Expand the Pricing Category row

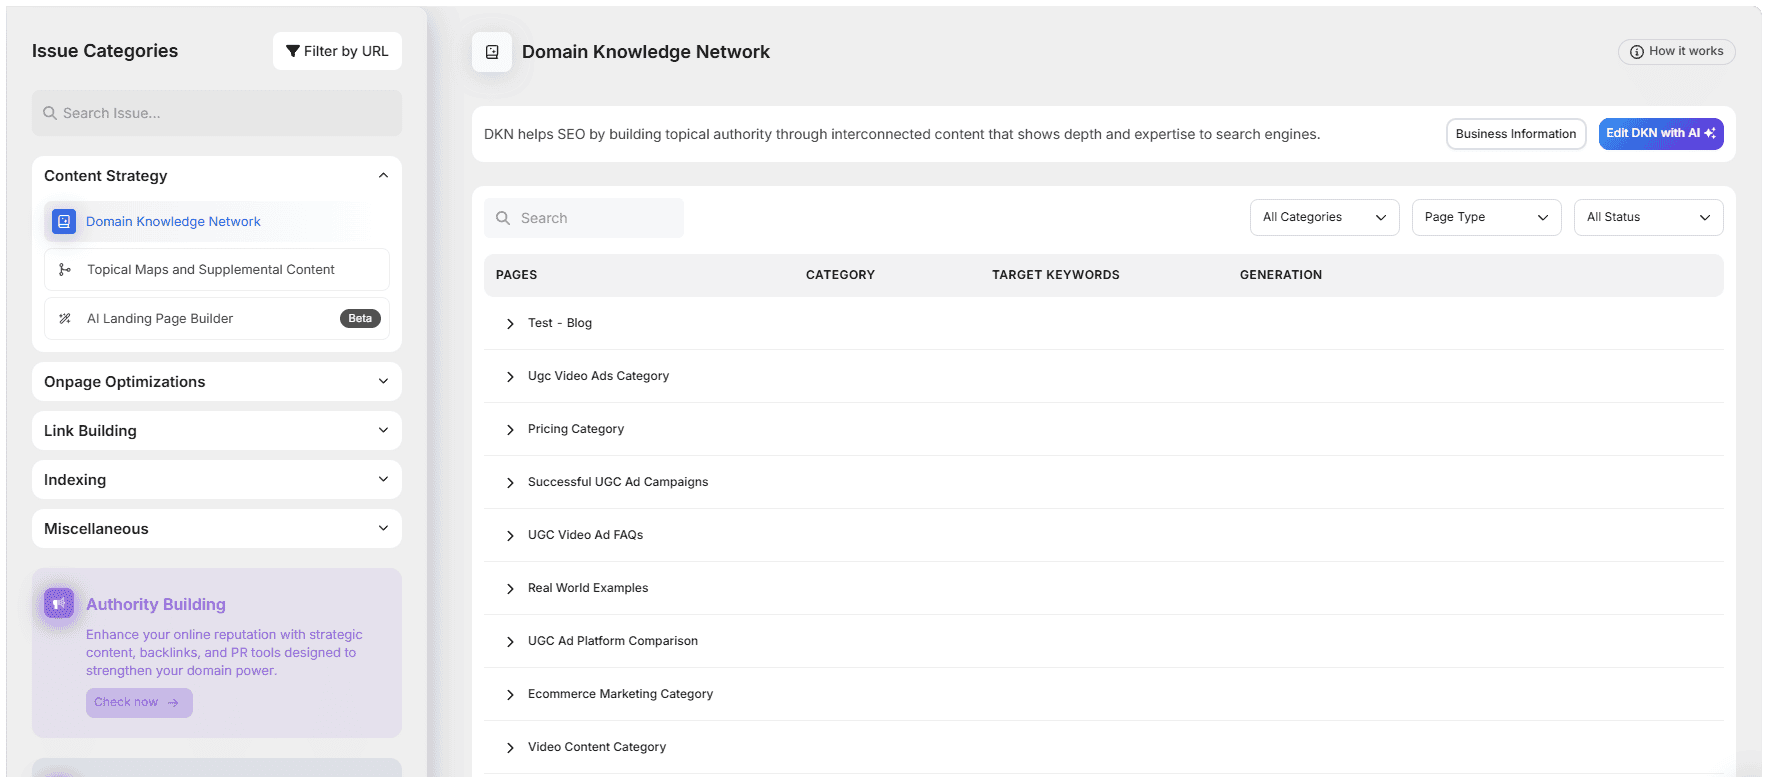(510, 430)
